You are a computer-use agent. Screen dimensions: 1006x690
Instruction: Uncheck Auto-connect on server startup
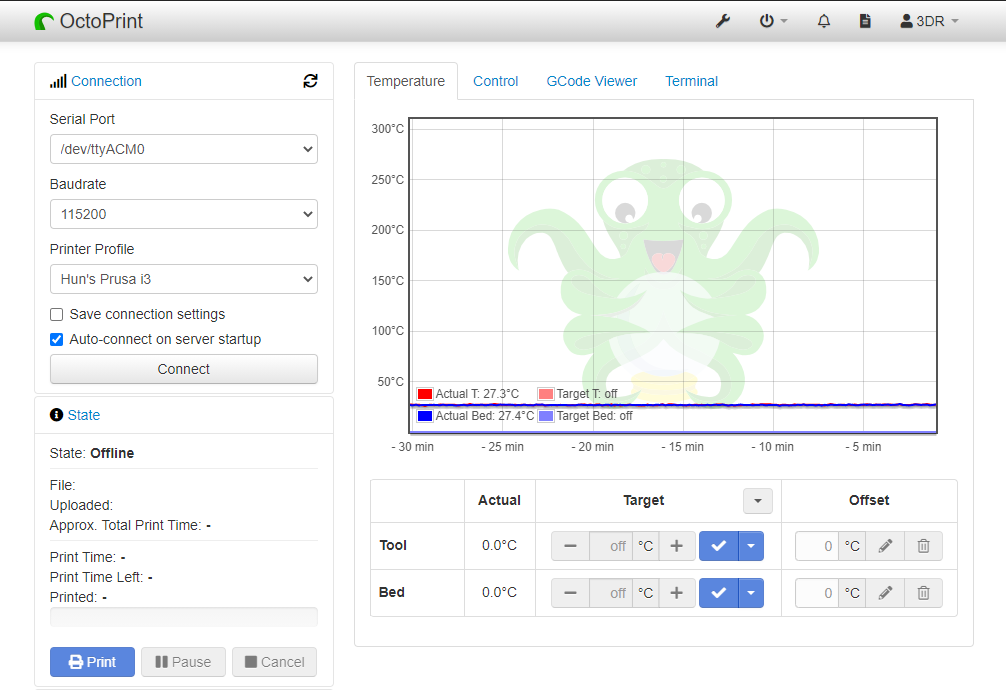tap(56, 340)
